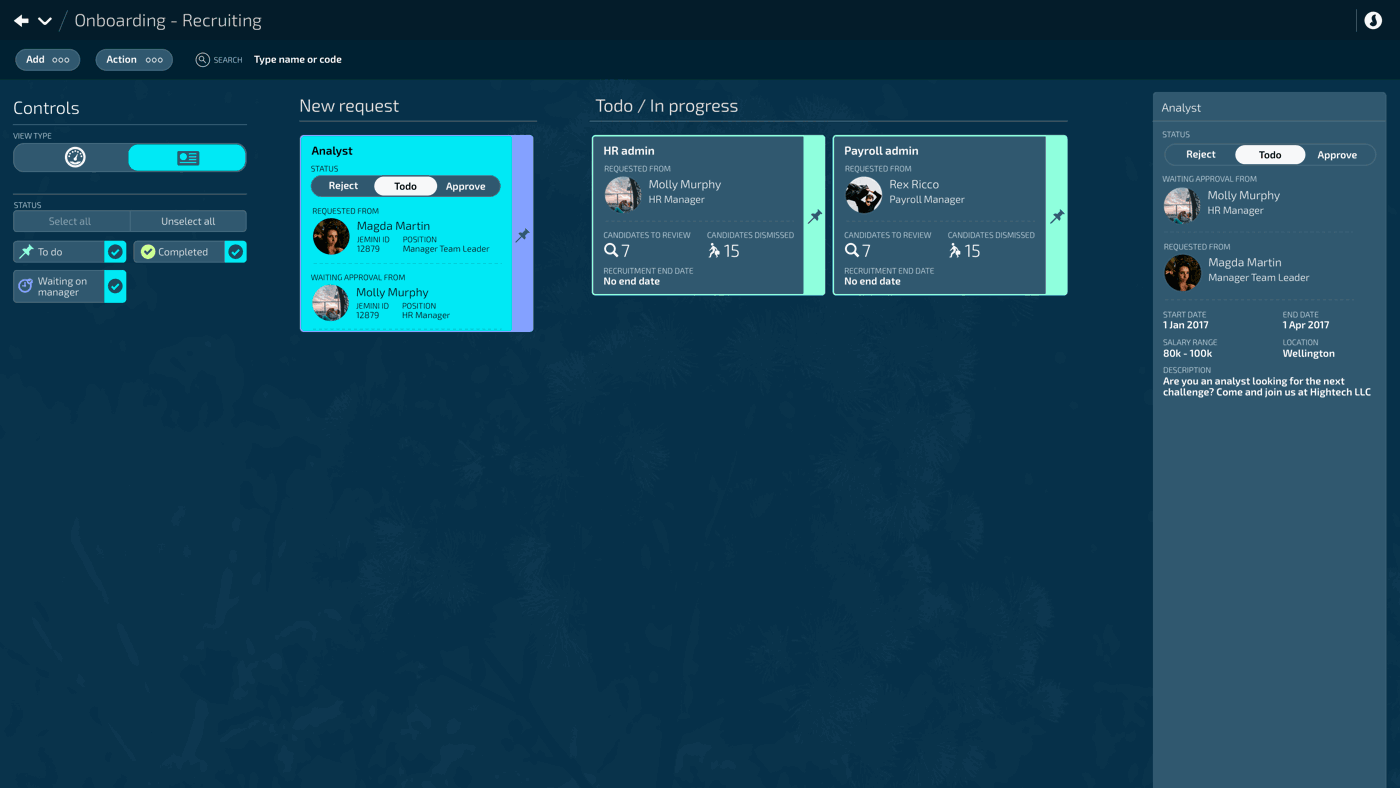Click the back arrow in header
The width and height of the screenshot is (1400, 788).
21,21
